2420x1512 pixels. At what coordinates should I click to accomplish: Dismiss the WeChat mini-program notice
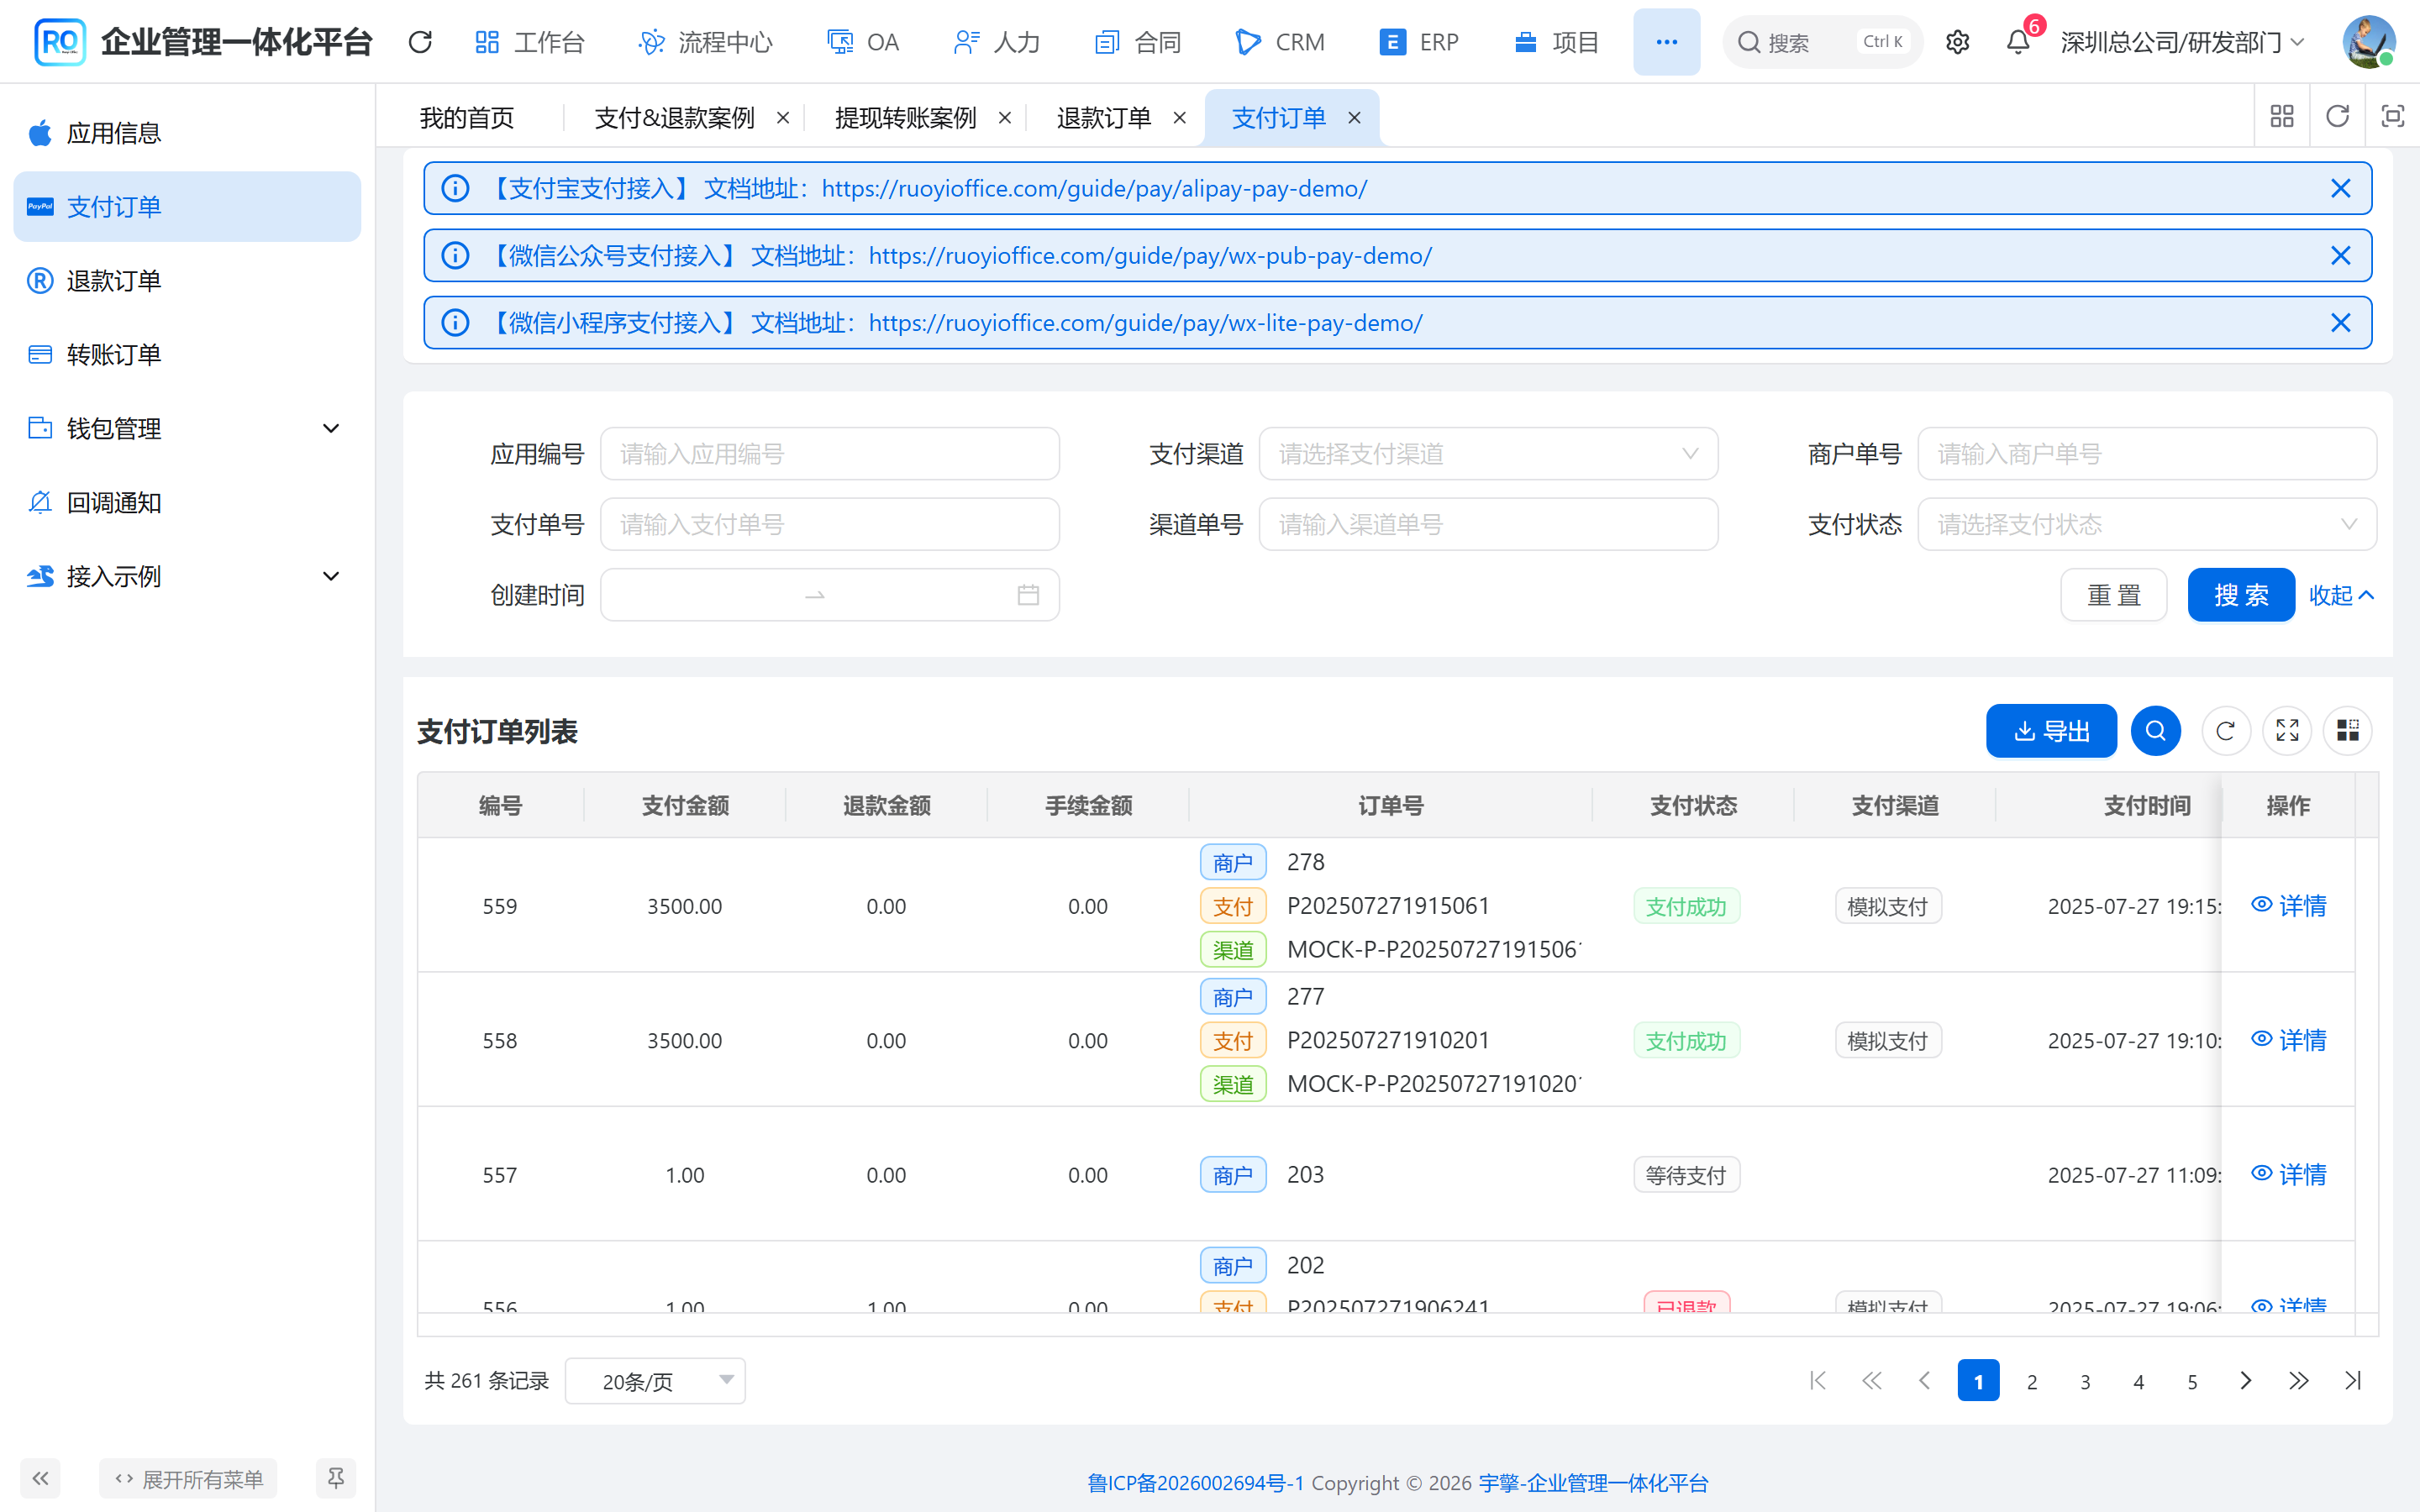2340,323
